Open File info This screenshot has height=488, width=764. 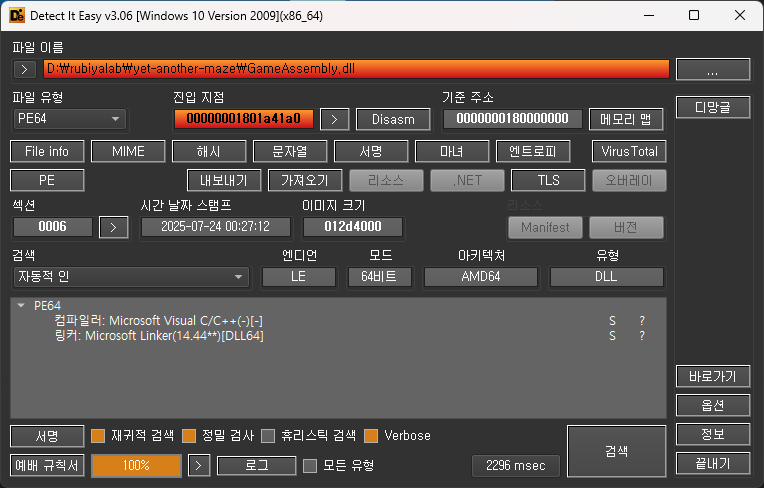click(x=47, y=151)
